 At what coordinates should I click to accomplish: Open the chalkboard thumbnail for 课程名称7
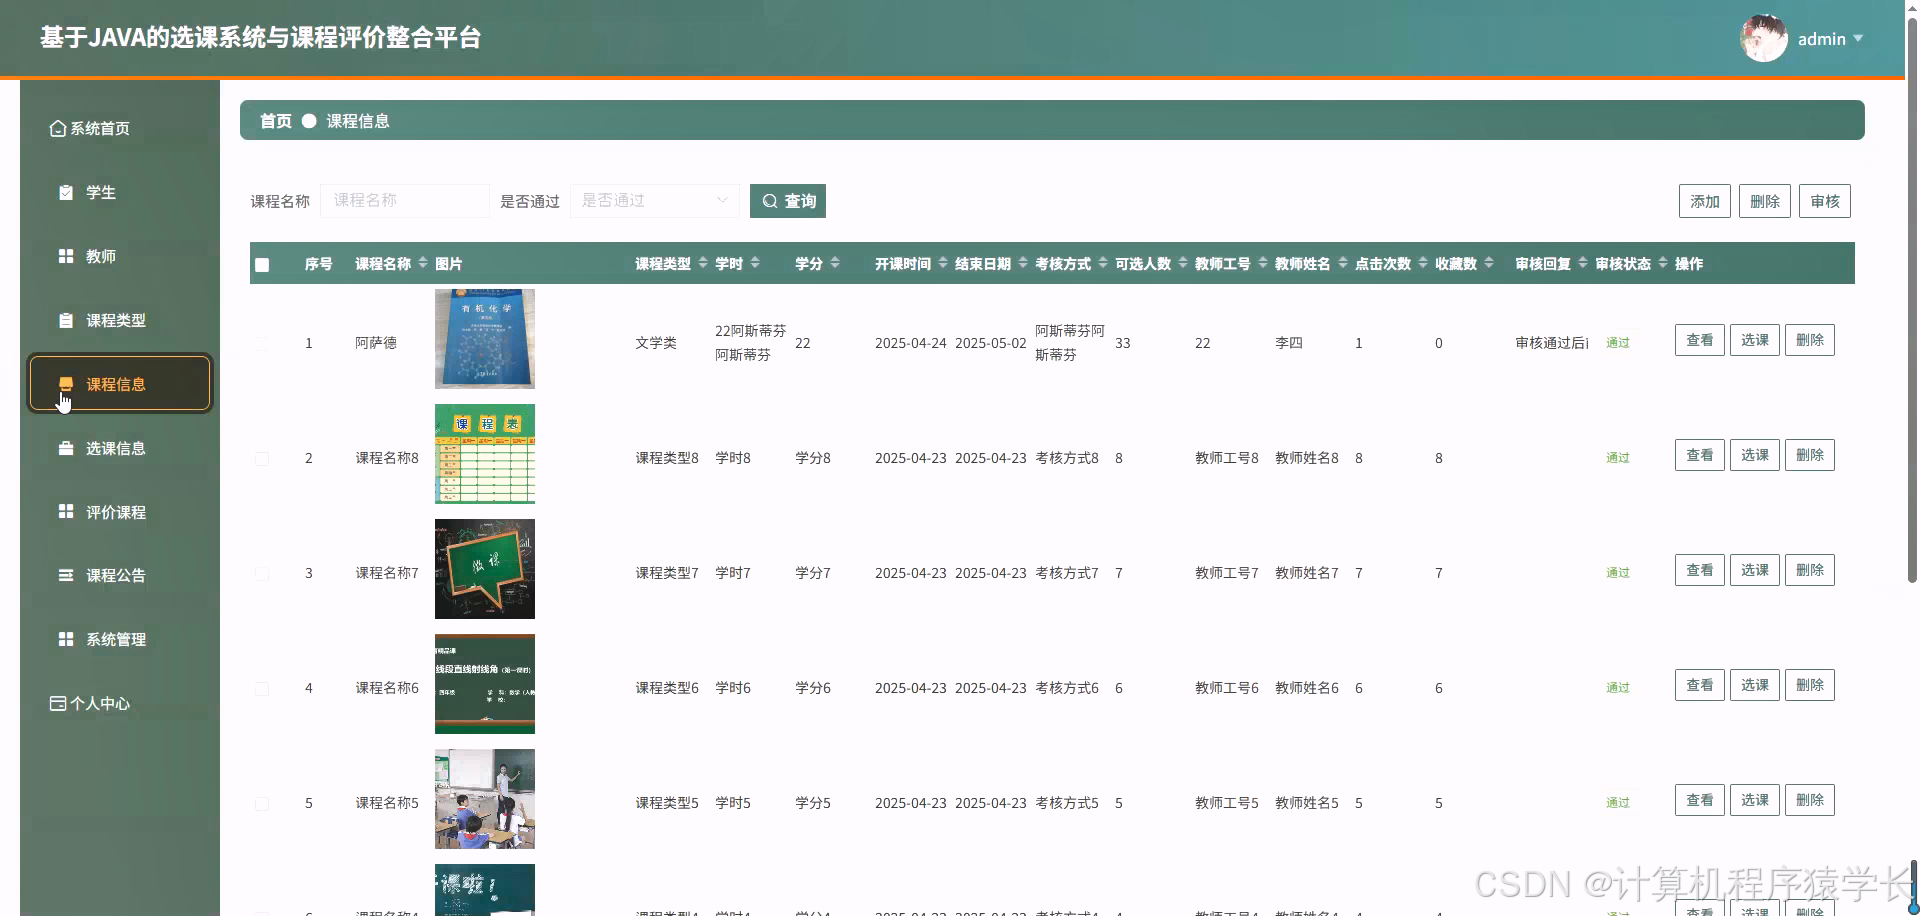485,569
